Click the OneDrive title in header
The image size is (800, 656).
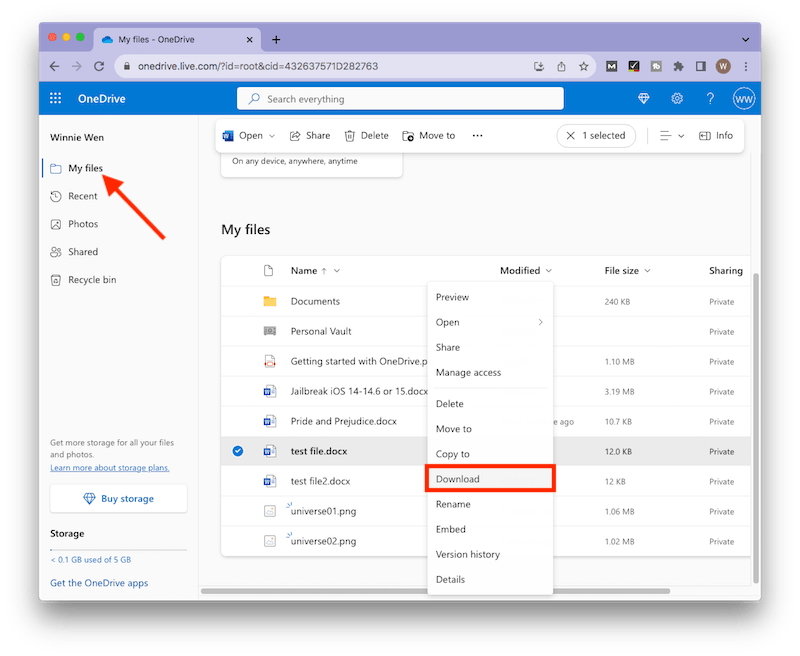(x=102, y=99)
